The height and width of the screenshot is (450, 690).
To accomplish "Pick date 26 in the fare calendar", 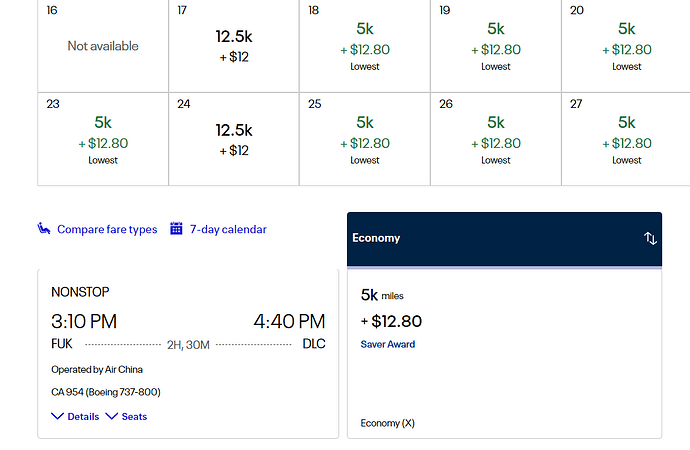I will coord(495,139).
